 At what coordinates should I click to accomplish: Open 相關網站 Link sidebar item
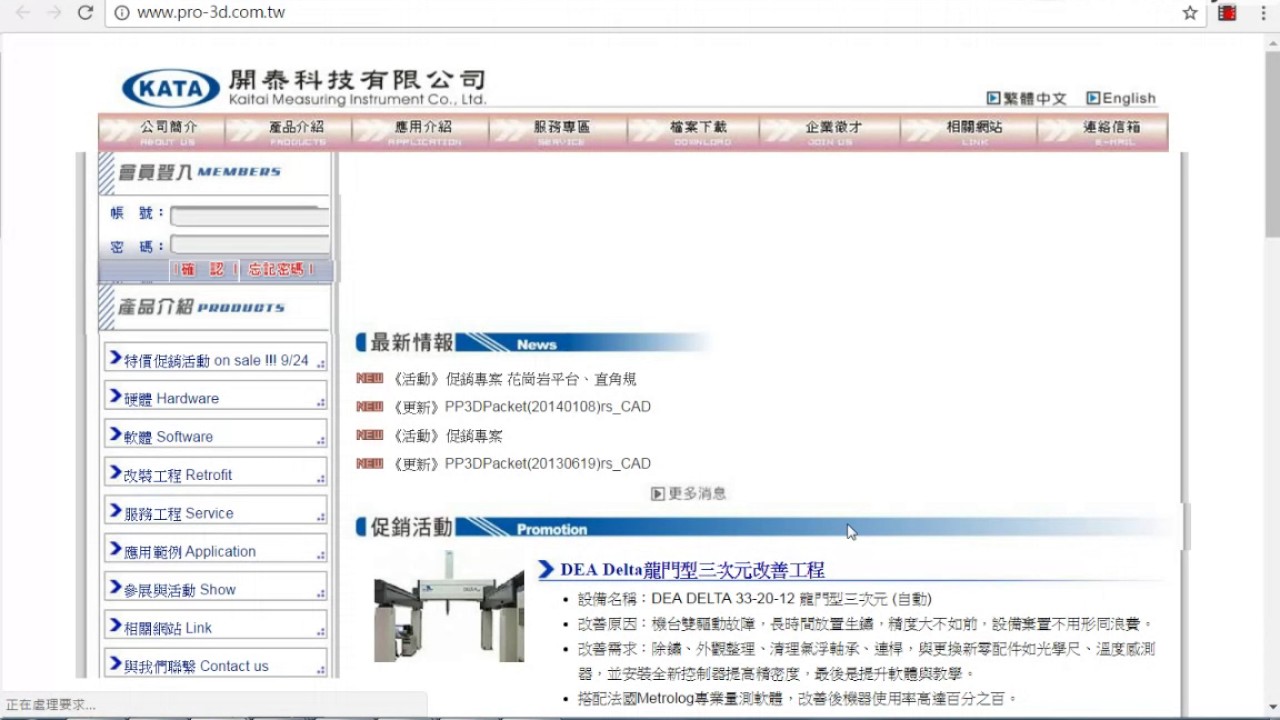point(216,626)
